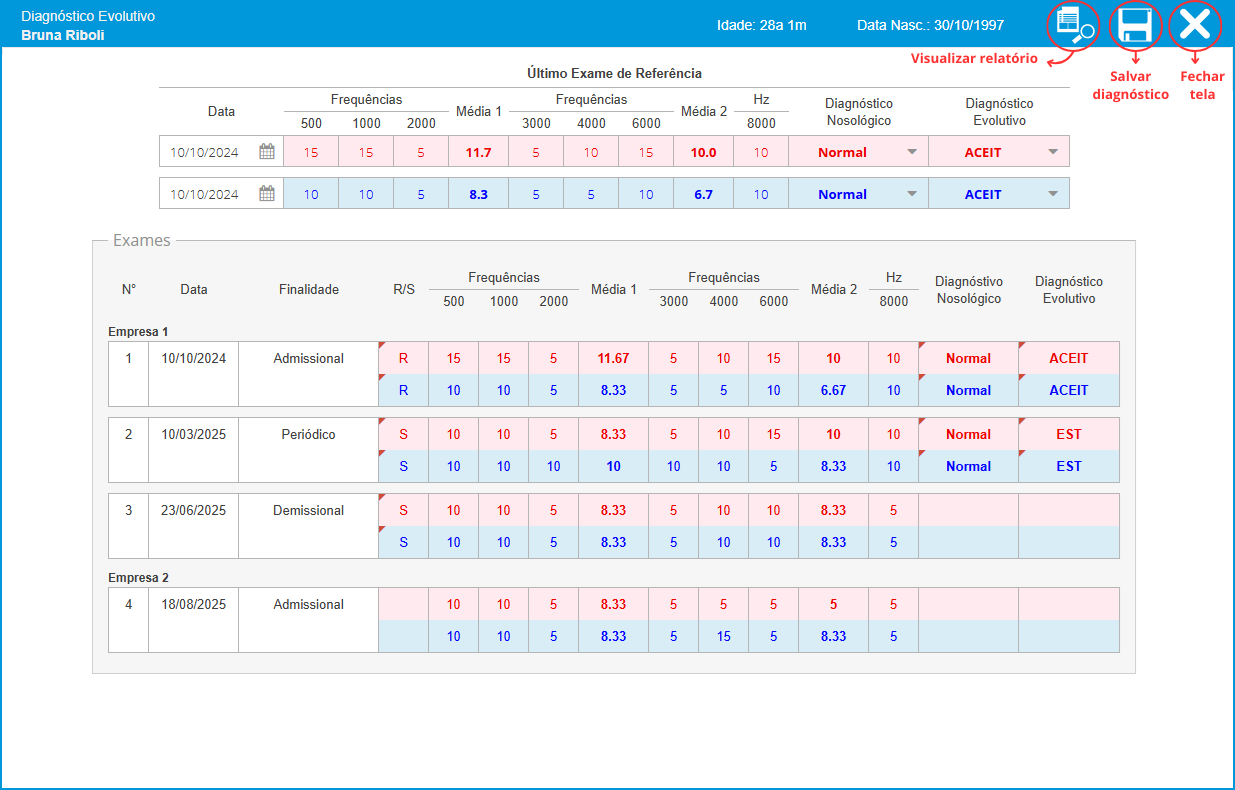Open the Visualizar relatório report icon
The height and width of the screenshot is (790, 1235).
(x=1071, y=25)
